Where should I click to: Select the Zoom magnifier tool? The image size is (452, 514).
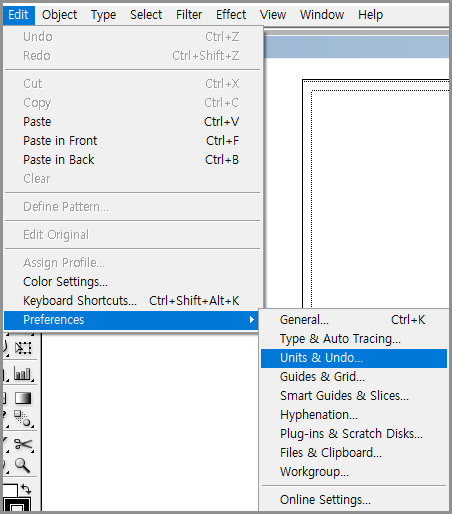[22, 465]
